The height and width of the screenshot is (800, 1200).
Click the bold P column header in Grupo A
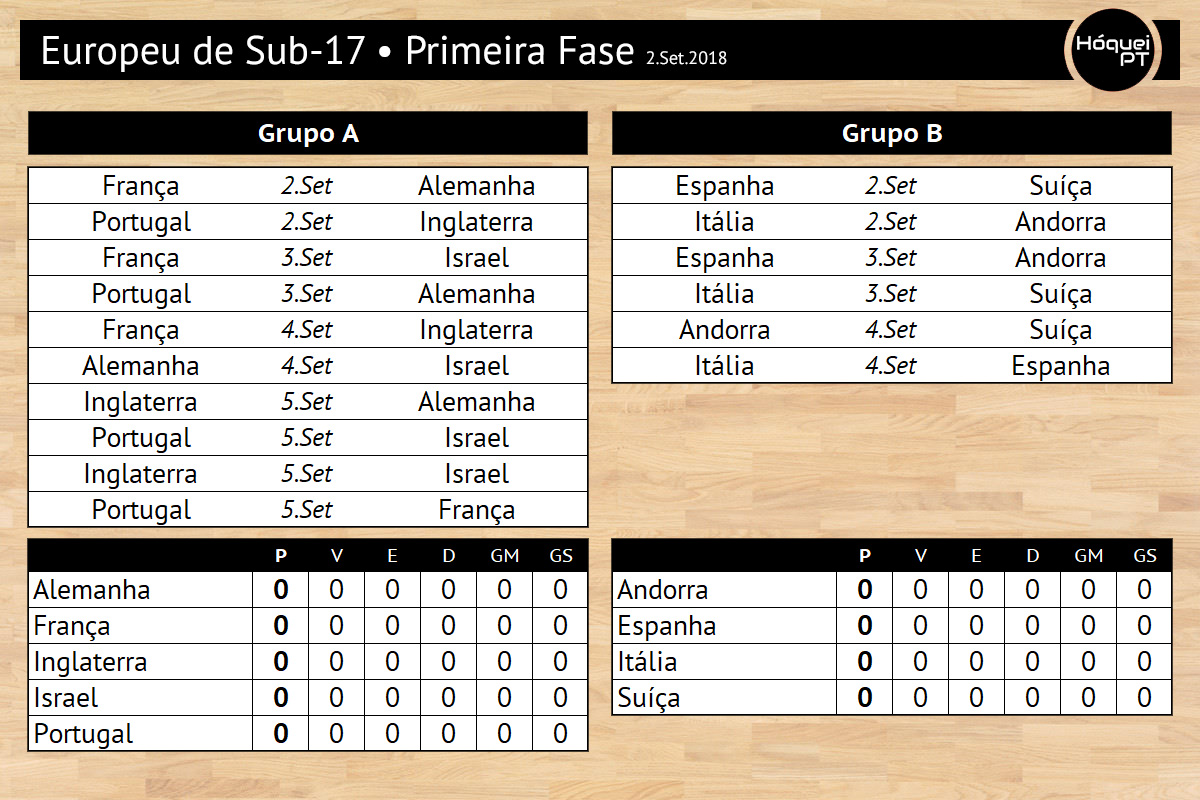tap(281, 555)
